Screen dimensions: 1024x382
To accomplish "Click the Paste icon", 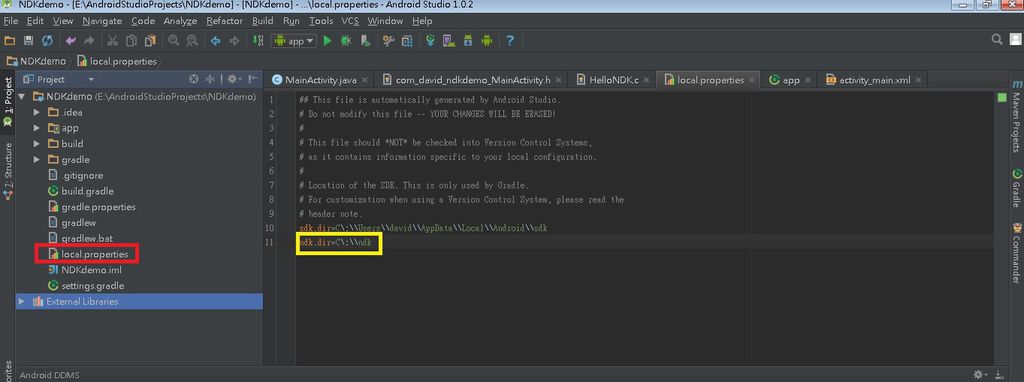I will pyautogui.click(x=150, y=40).
